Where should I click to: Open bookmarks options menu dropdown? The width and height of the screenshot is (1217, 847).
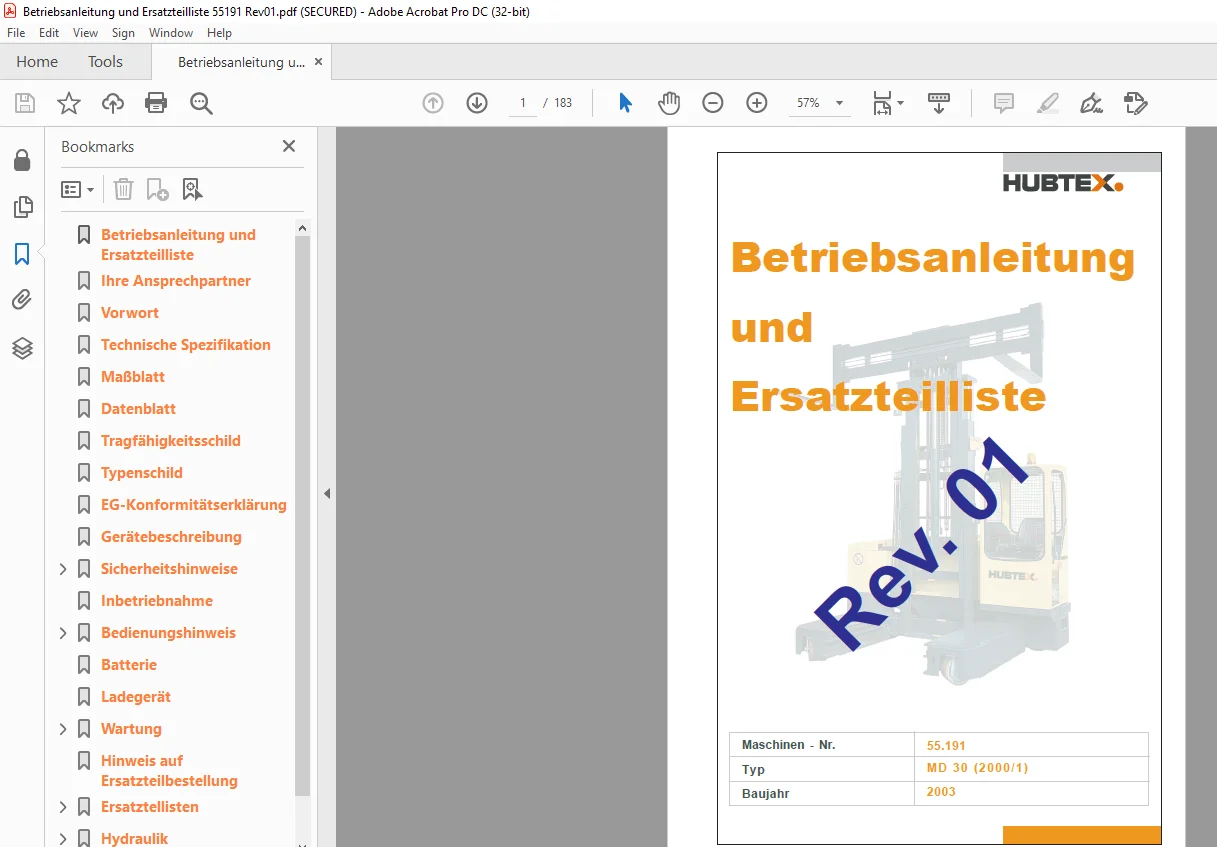[78, 189]
